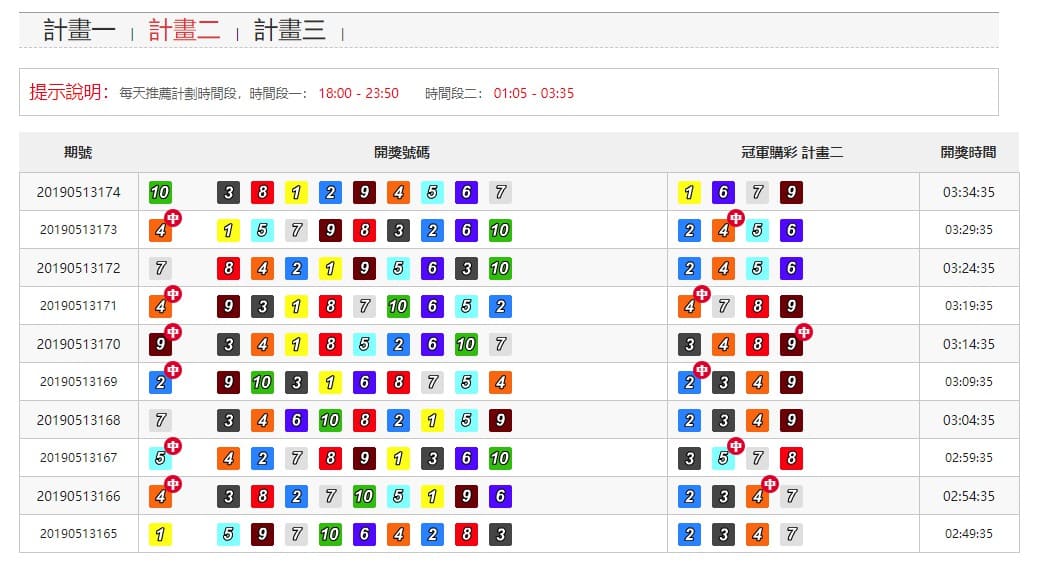1045x573 pixels.
Task: Select the active 計畫二 tab
Action: coord(185,30)
